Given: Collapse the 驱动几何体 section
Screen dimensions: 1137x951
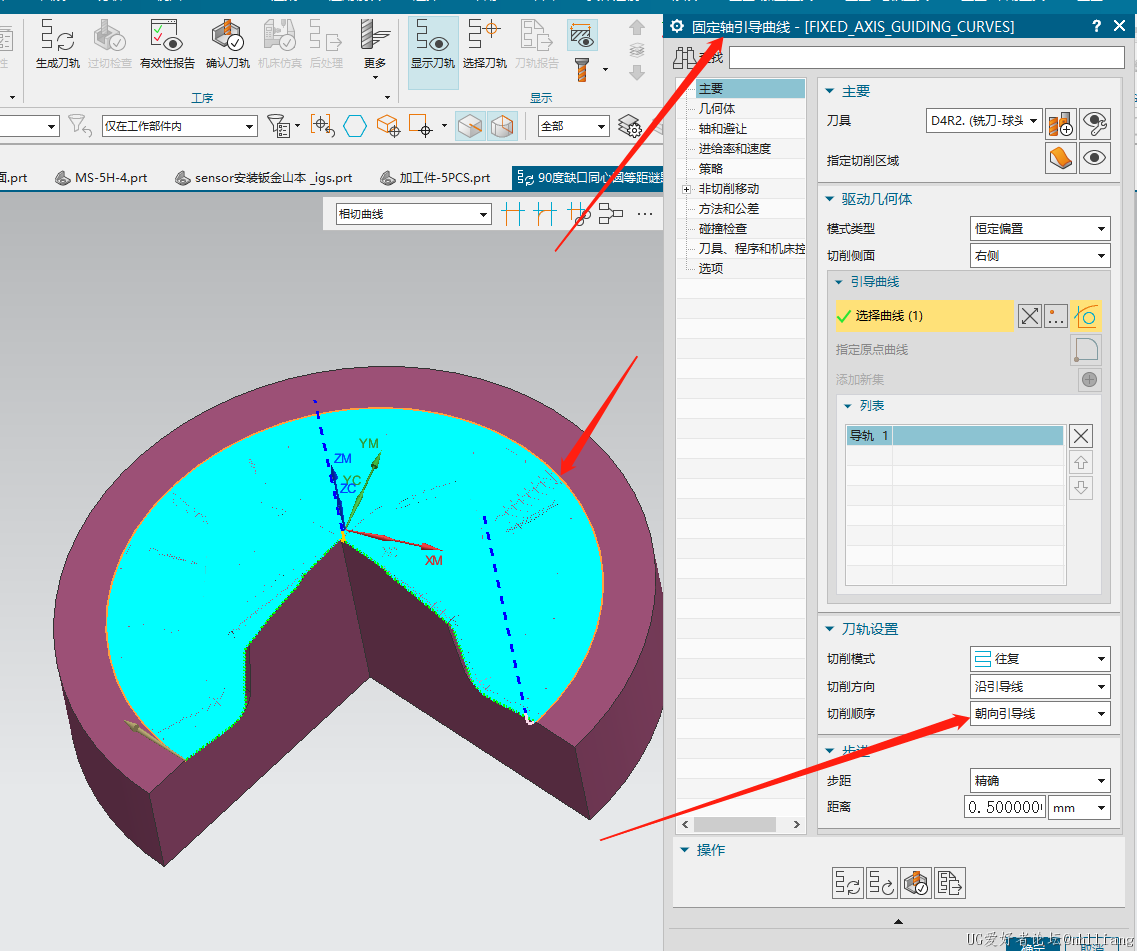Looking at the screenshot, I should [830, 199].
